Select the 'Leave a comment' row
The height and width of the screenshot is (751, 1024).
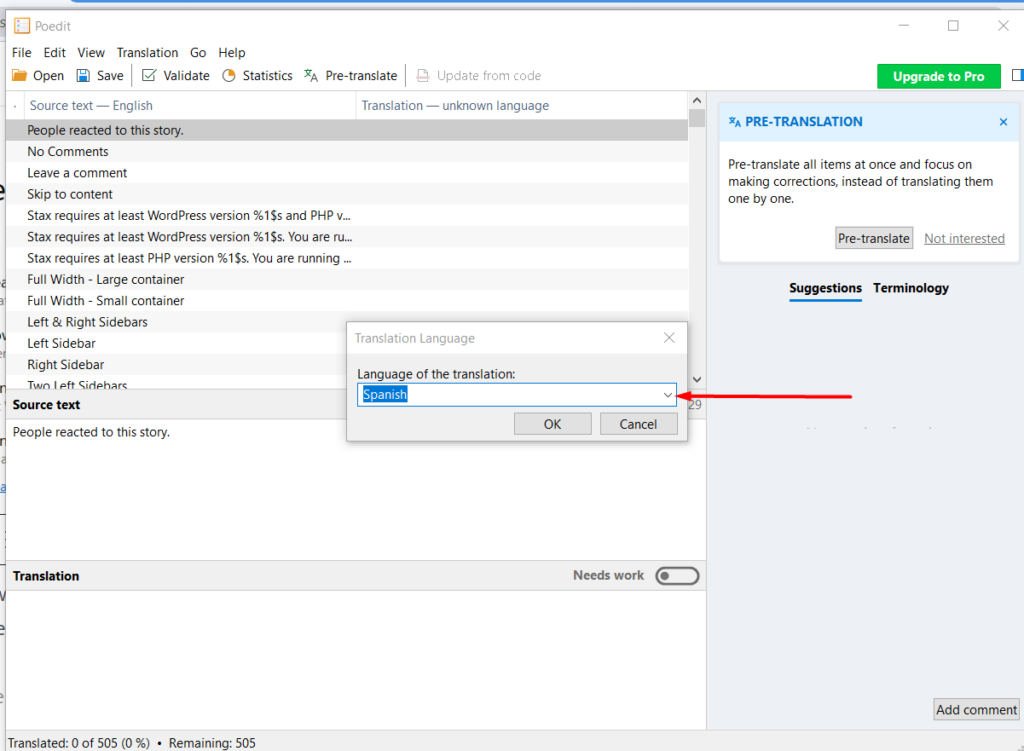point(347,173)
